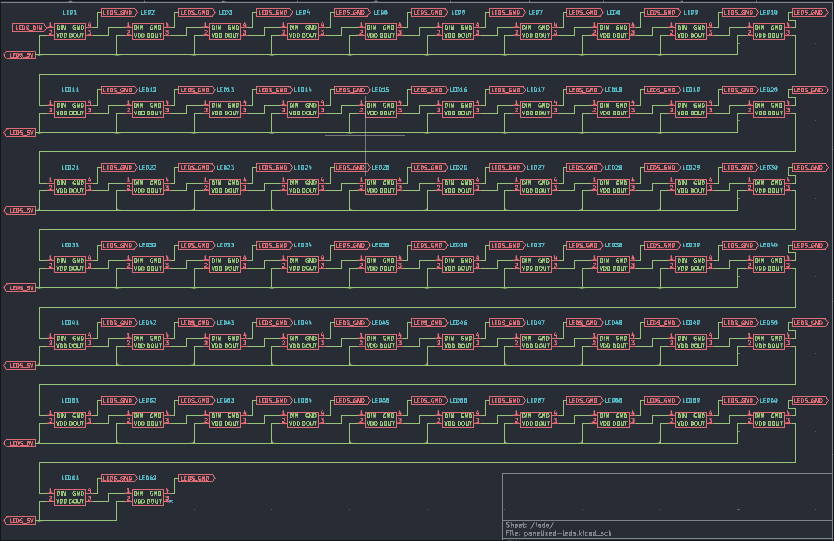Screen dimensions: 834x541
Task: Click the LED51 component symbol
Action: coord(70,419)
